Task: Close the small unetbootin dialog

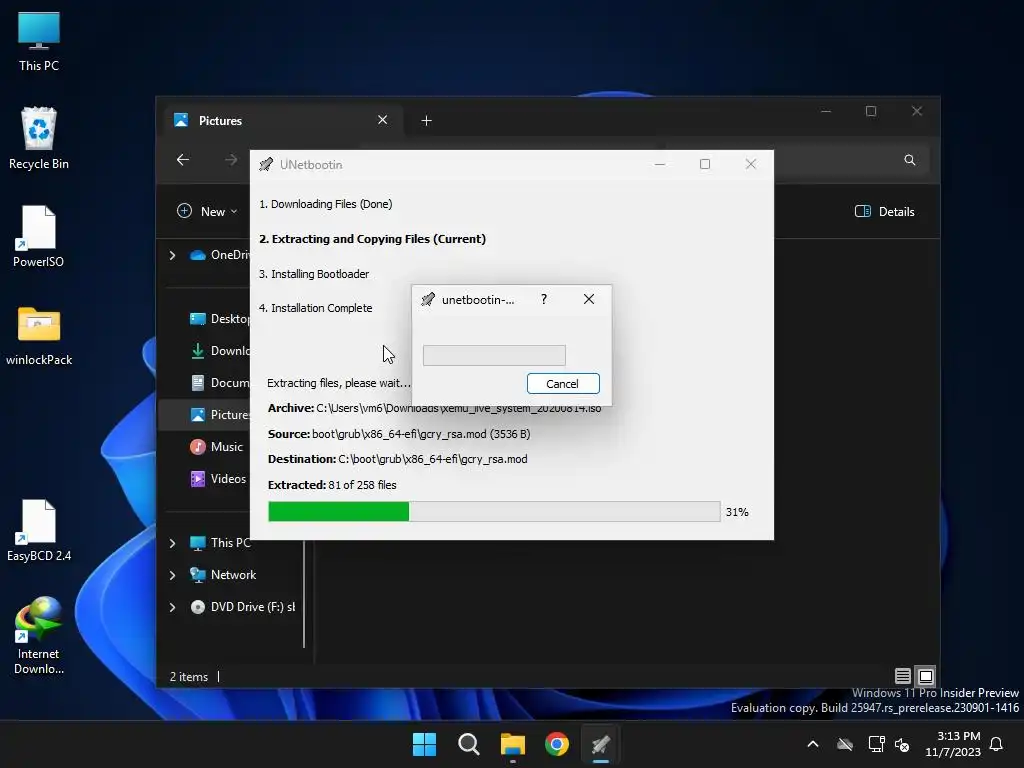Action: (588, 299)
